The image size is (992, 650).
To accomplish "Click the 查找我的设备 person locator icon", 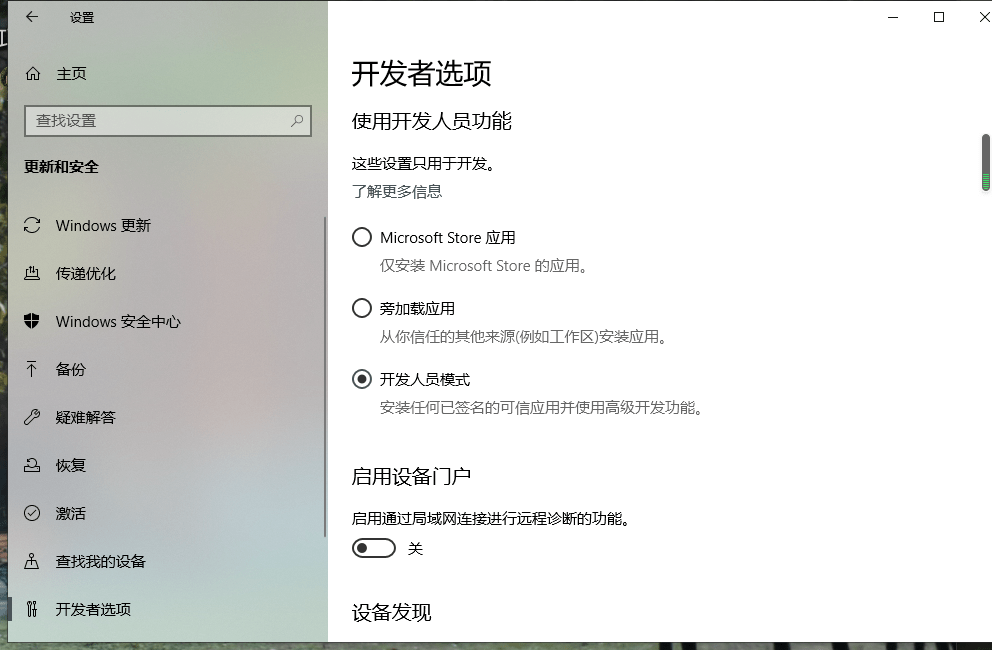I will [32, 561].
